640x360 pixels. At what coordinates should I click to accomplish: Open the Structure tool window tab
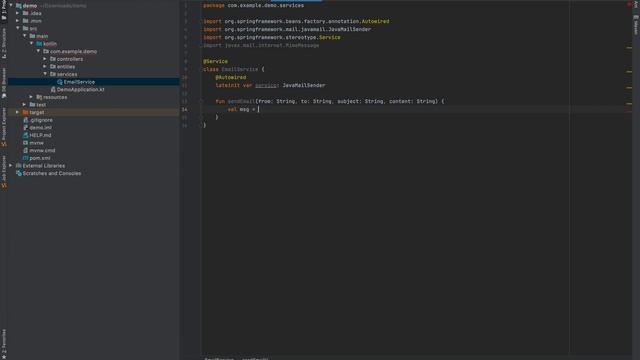coord(4,43)
